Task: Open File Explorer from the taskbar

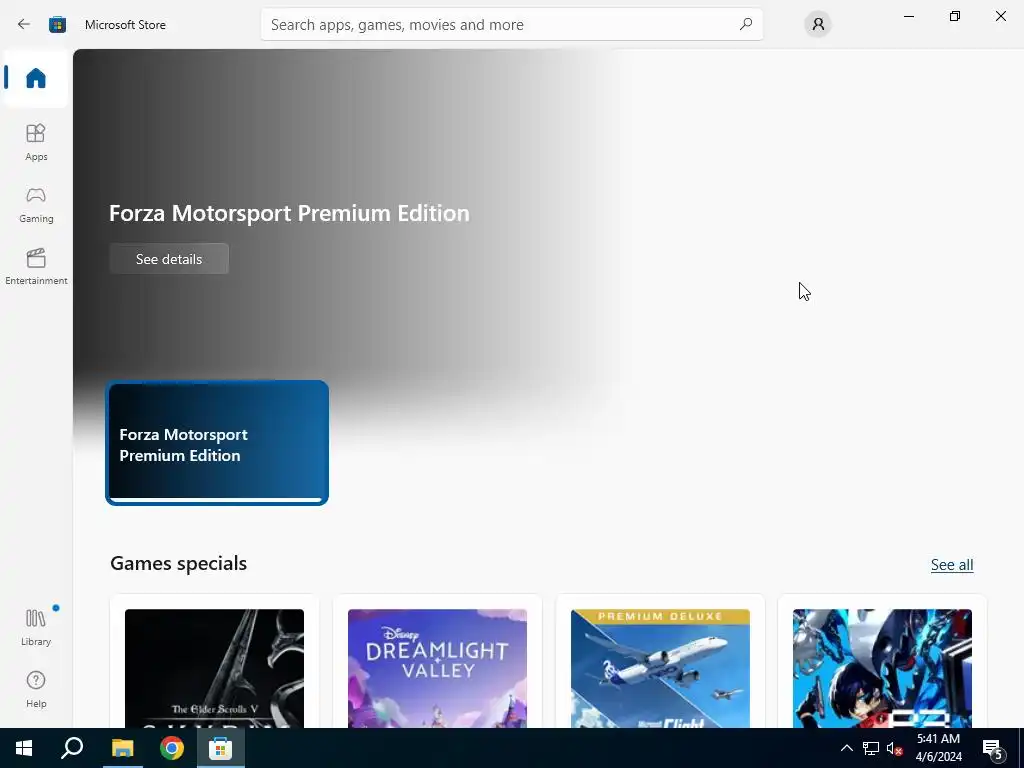Action: [x=122, y=748]
